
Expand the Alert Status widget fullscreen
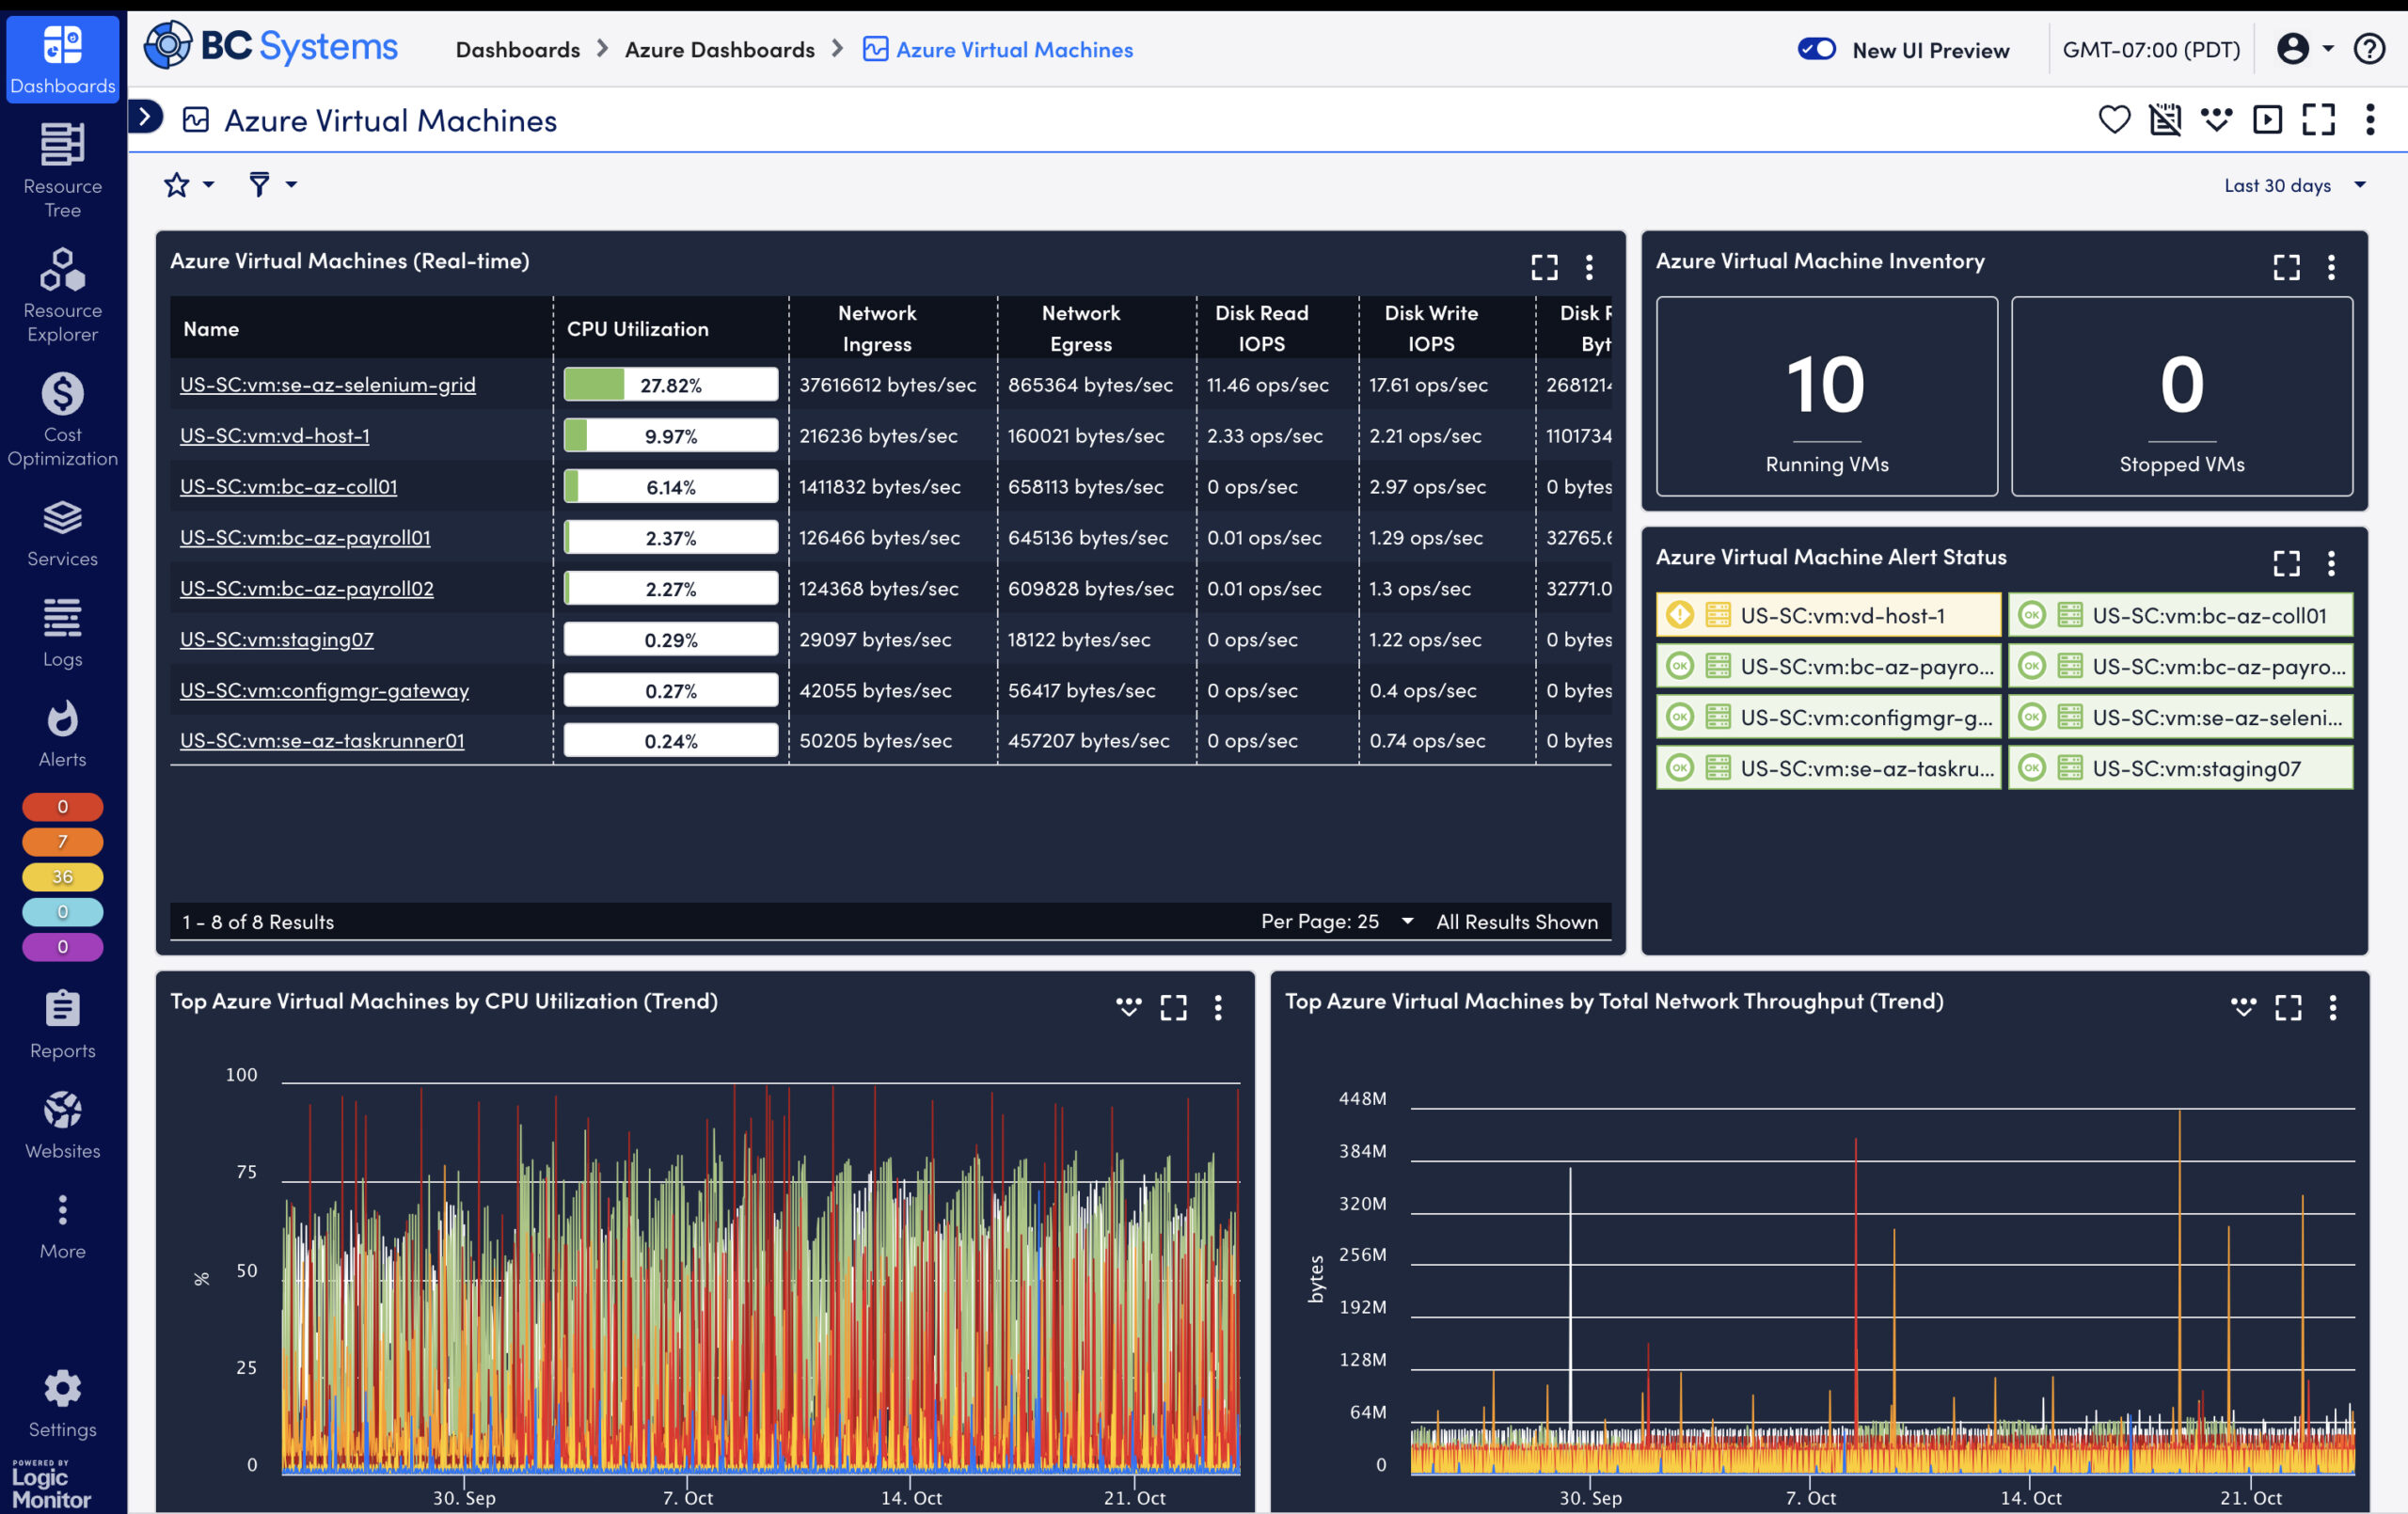click(x=2286, y=563)
